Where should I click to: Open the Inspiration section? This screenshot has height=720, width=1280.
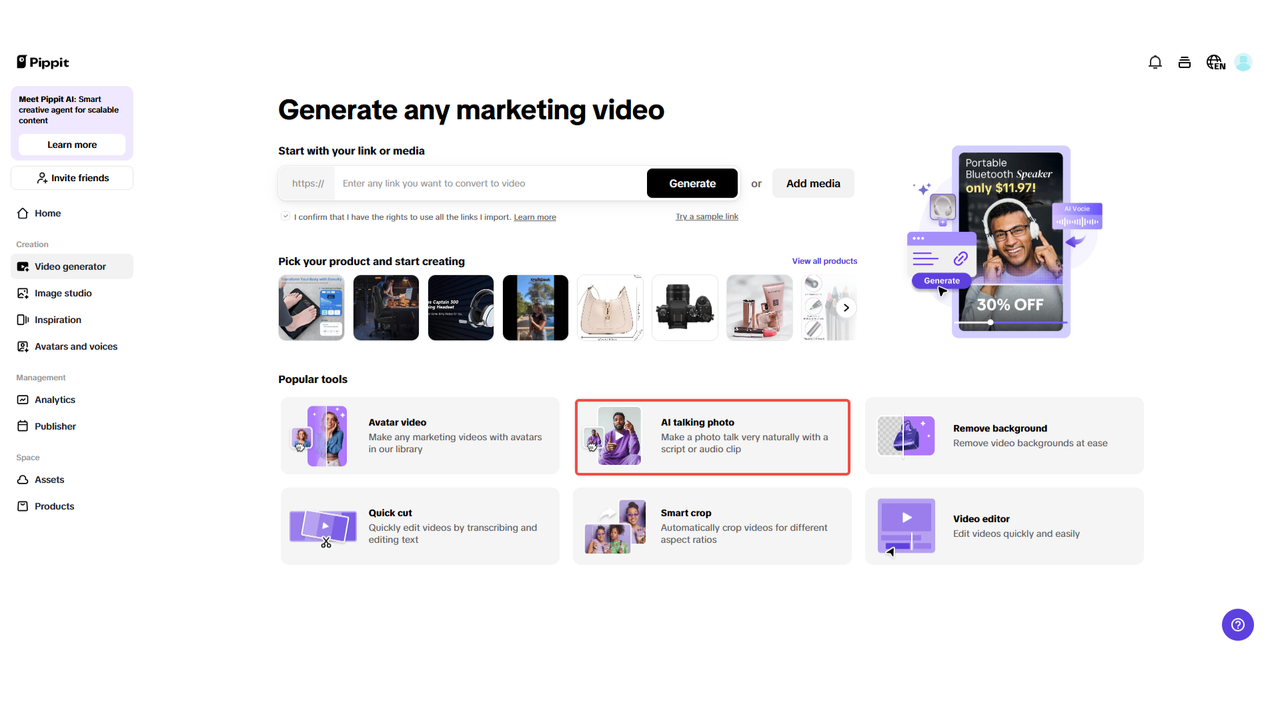coord(72,320)
